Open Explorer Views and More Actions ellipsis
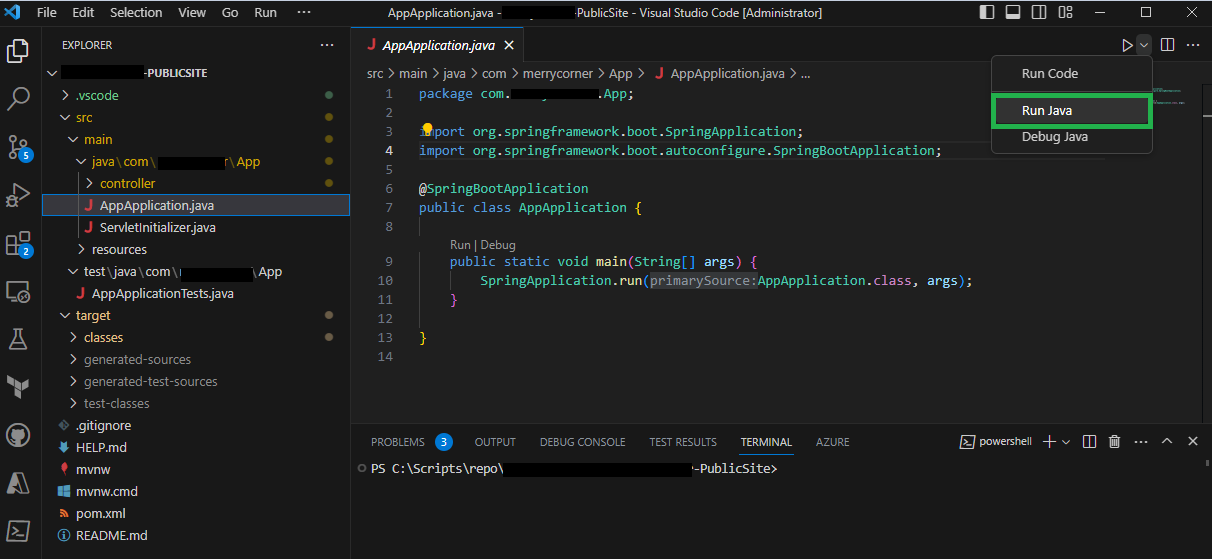Image resolution: width=1212 pixels, height=559 pixels. [327, 45]
